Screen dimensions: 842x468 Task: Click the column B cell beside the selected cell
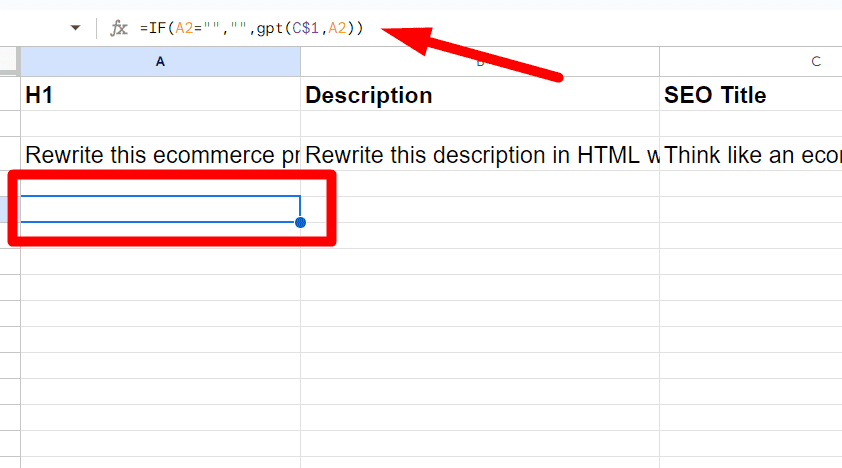point(480,209)
